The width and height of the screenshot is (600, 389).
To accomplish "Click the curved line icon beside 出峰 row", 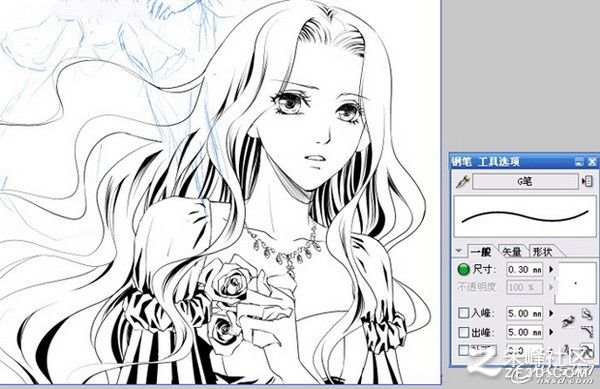I will tap(587, 331).
